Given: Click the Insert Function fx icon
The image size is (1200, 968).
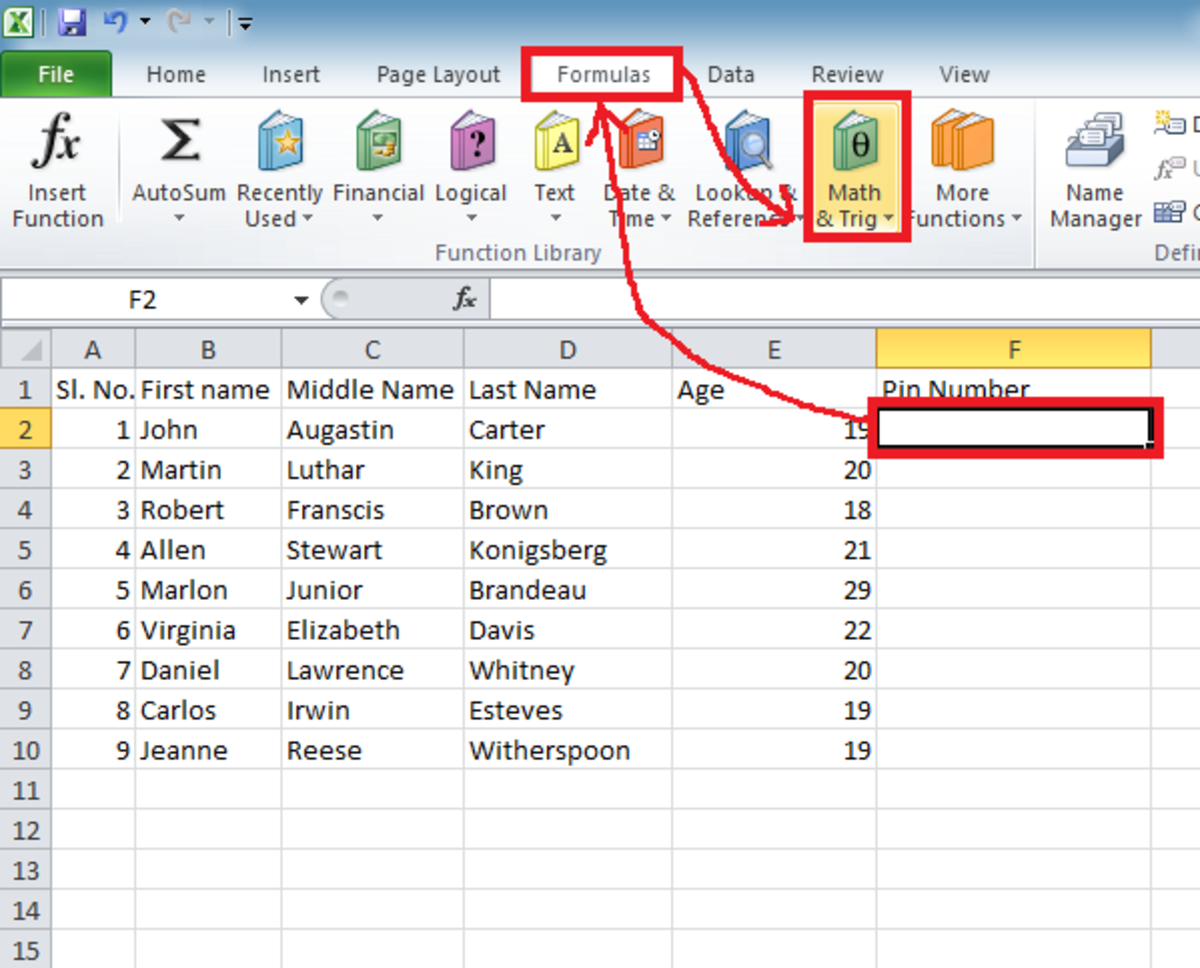Looking at the screenshot, I should coord(56,146).
